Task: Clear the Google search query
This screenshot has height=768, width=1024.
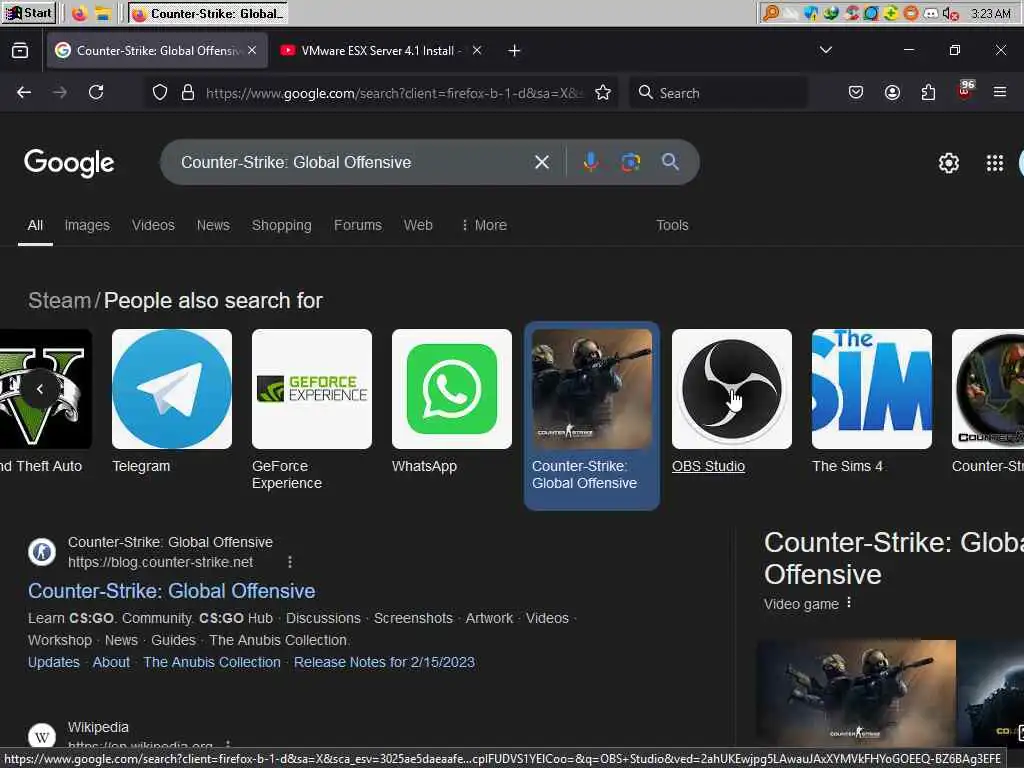Action: point(541,162)
